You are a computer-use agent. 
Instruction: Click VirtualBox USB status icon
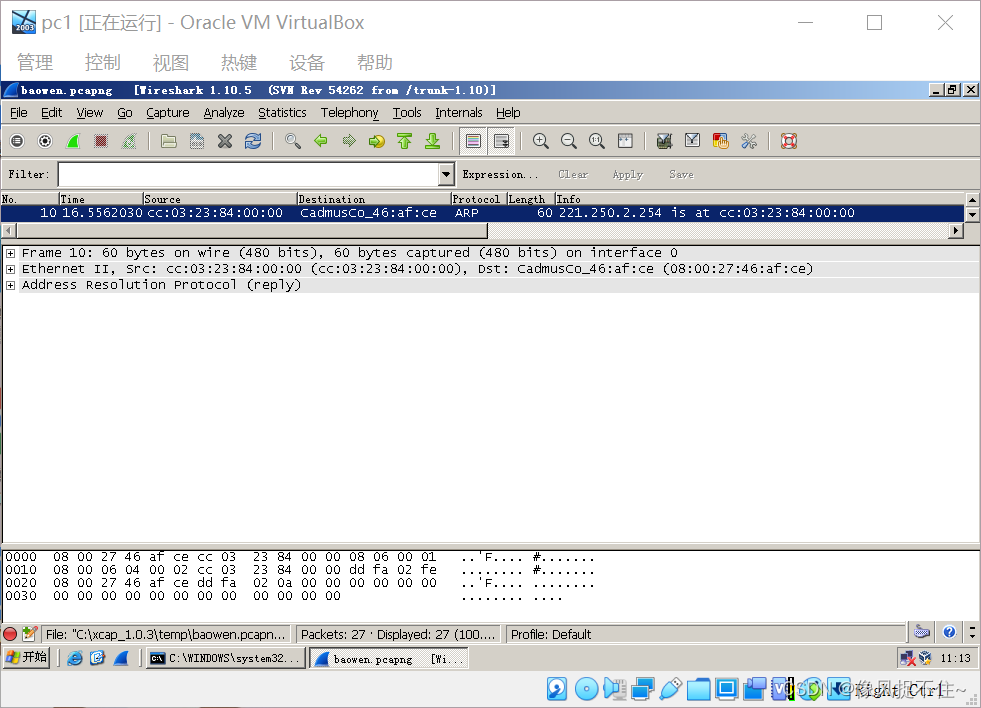(x=670, y=689)
